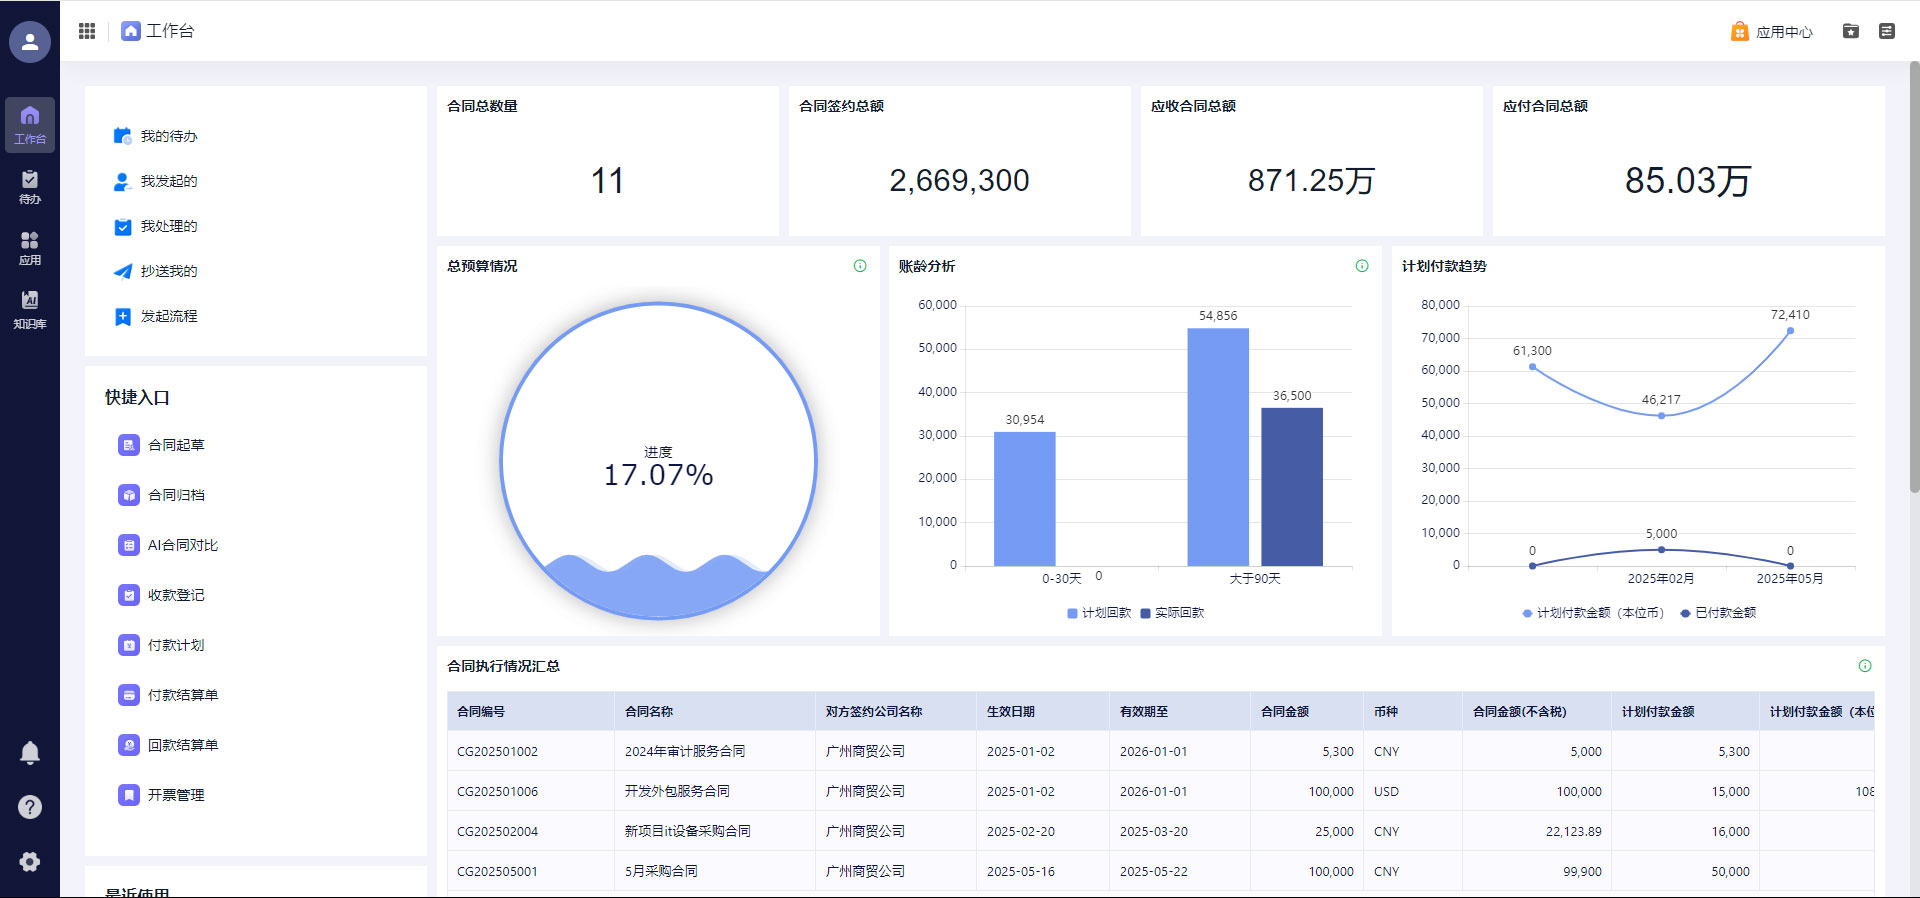
Task: Toggle 已付金额 legend in trend chart
Action: pos(1718,613)
